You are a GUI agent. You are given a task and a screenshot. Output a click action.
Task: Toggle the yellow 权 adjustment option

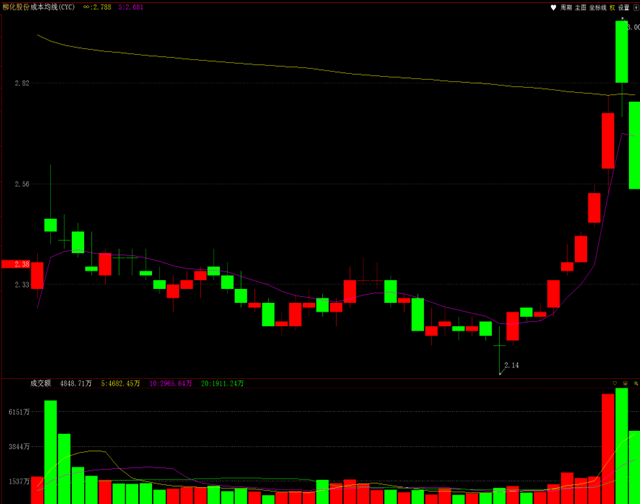tap(612, 7)
